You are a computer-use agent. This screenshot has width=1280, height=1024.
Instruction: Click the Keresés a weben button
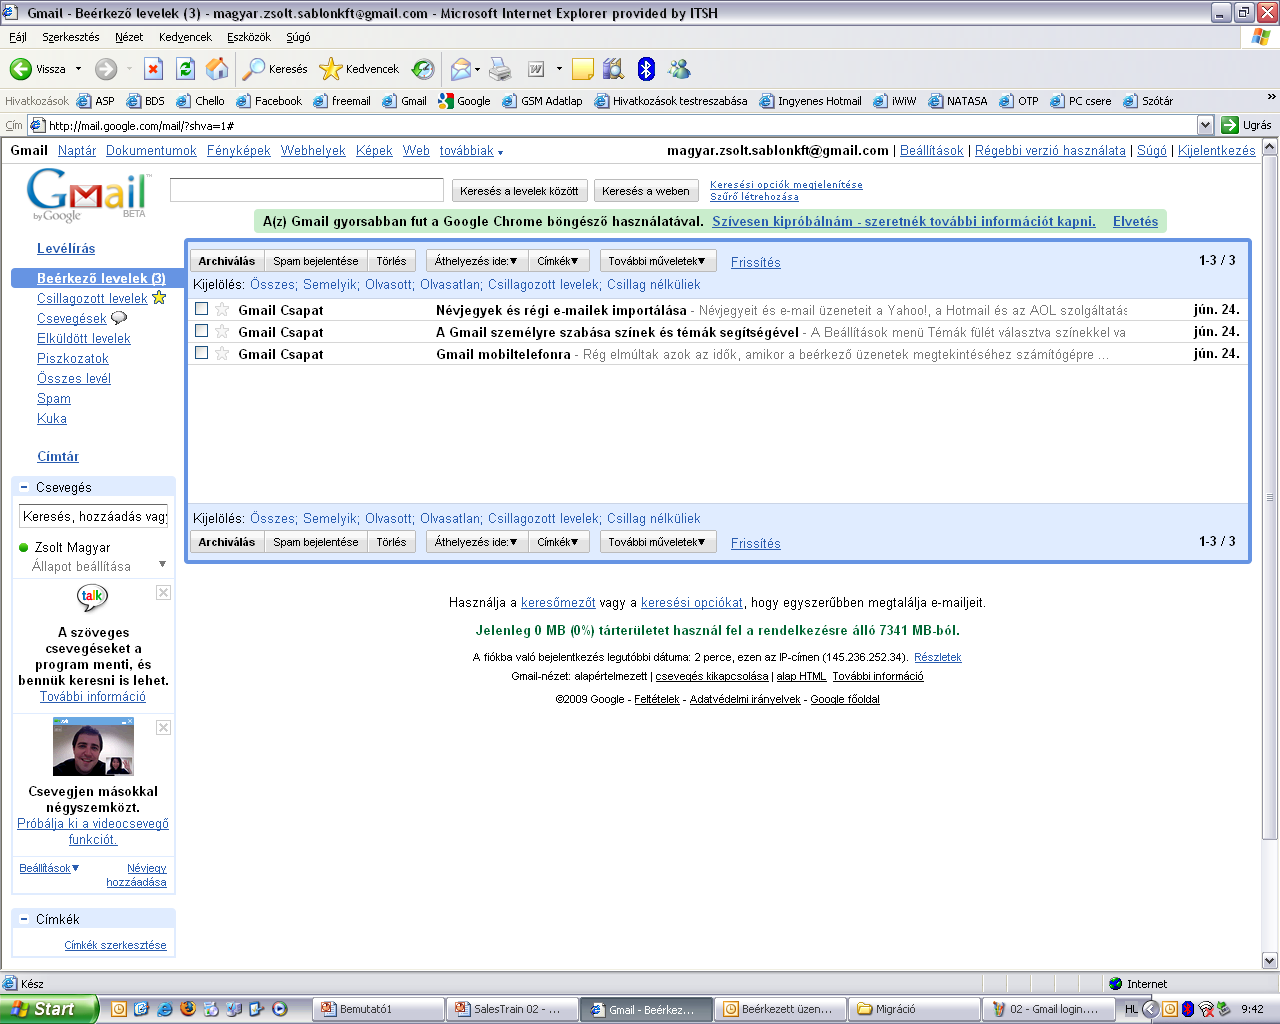point(646,191)
